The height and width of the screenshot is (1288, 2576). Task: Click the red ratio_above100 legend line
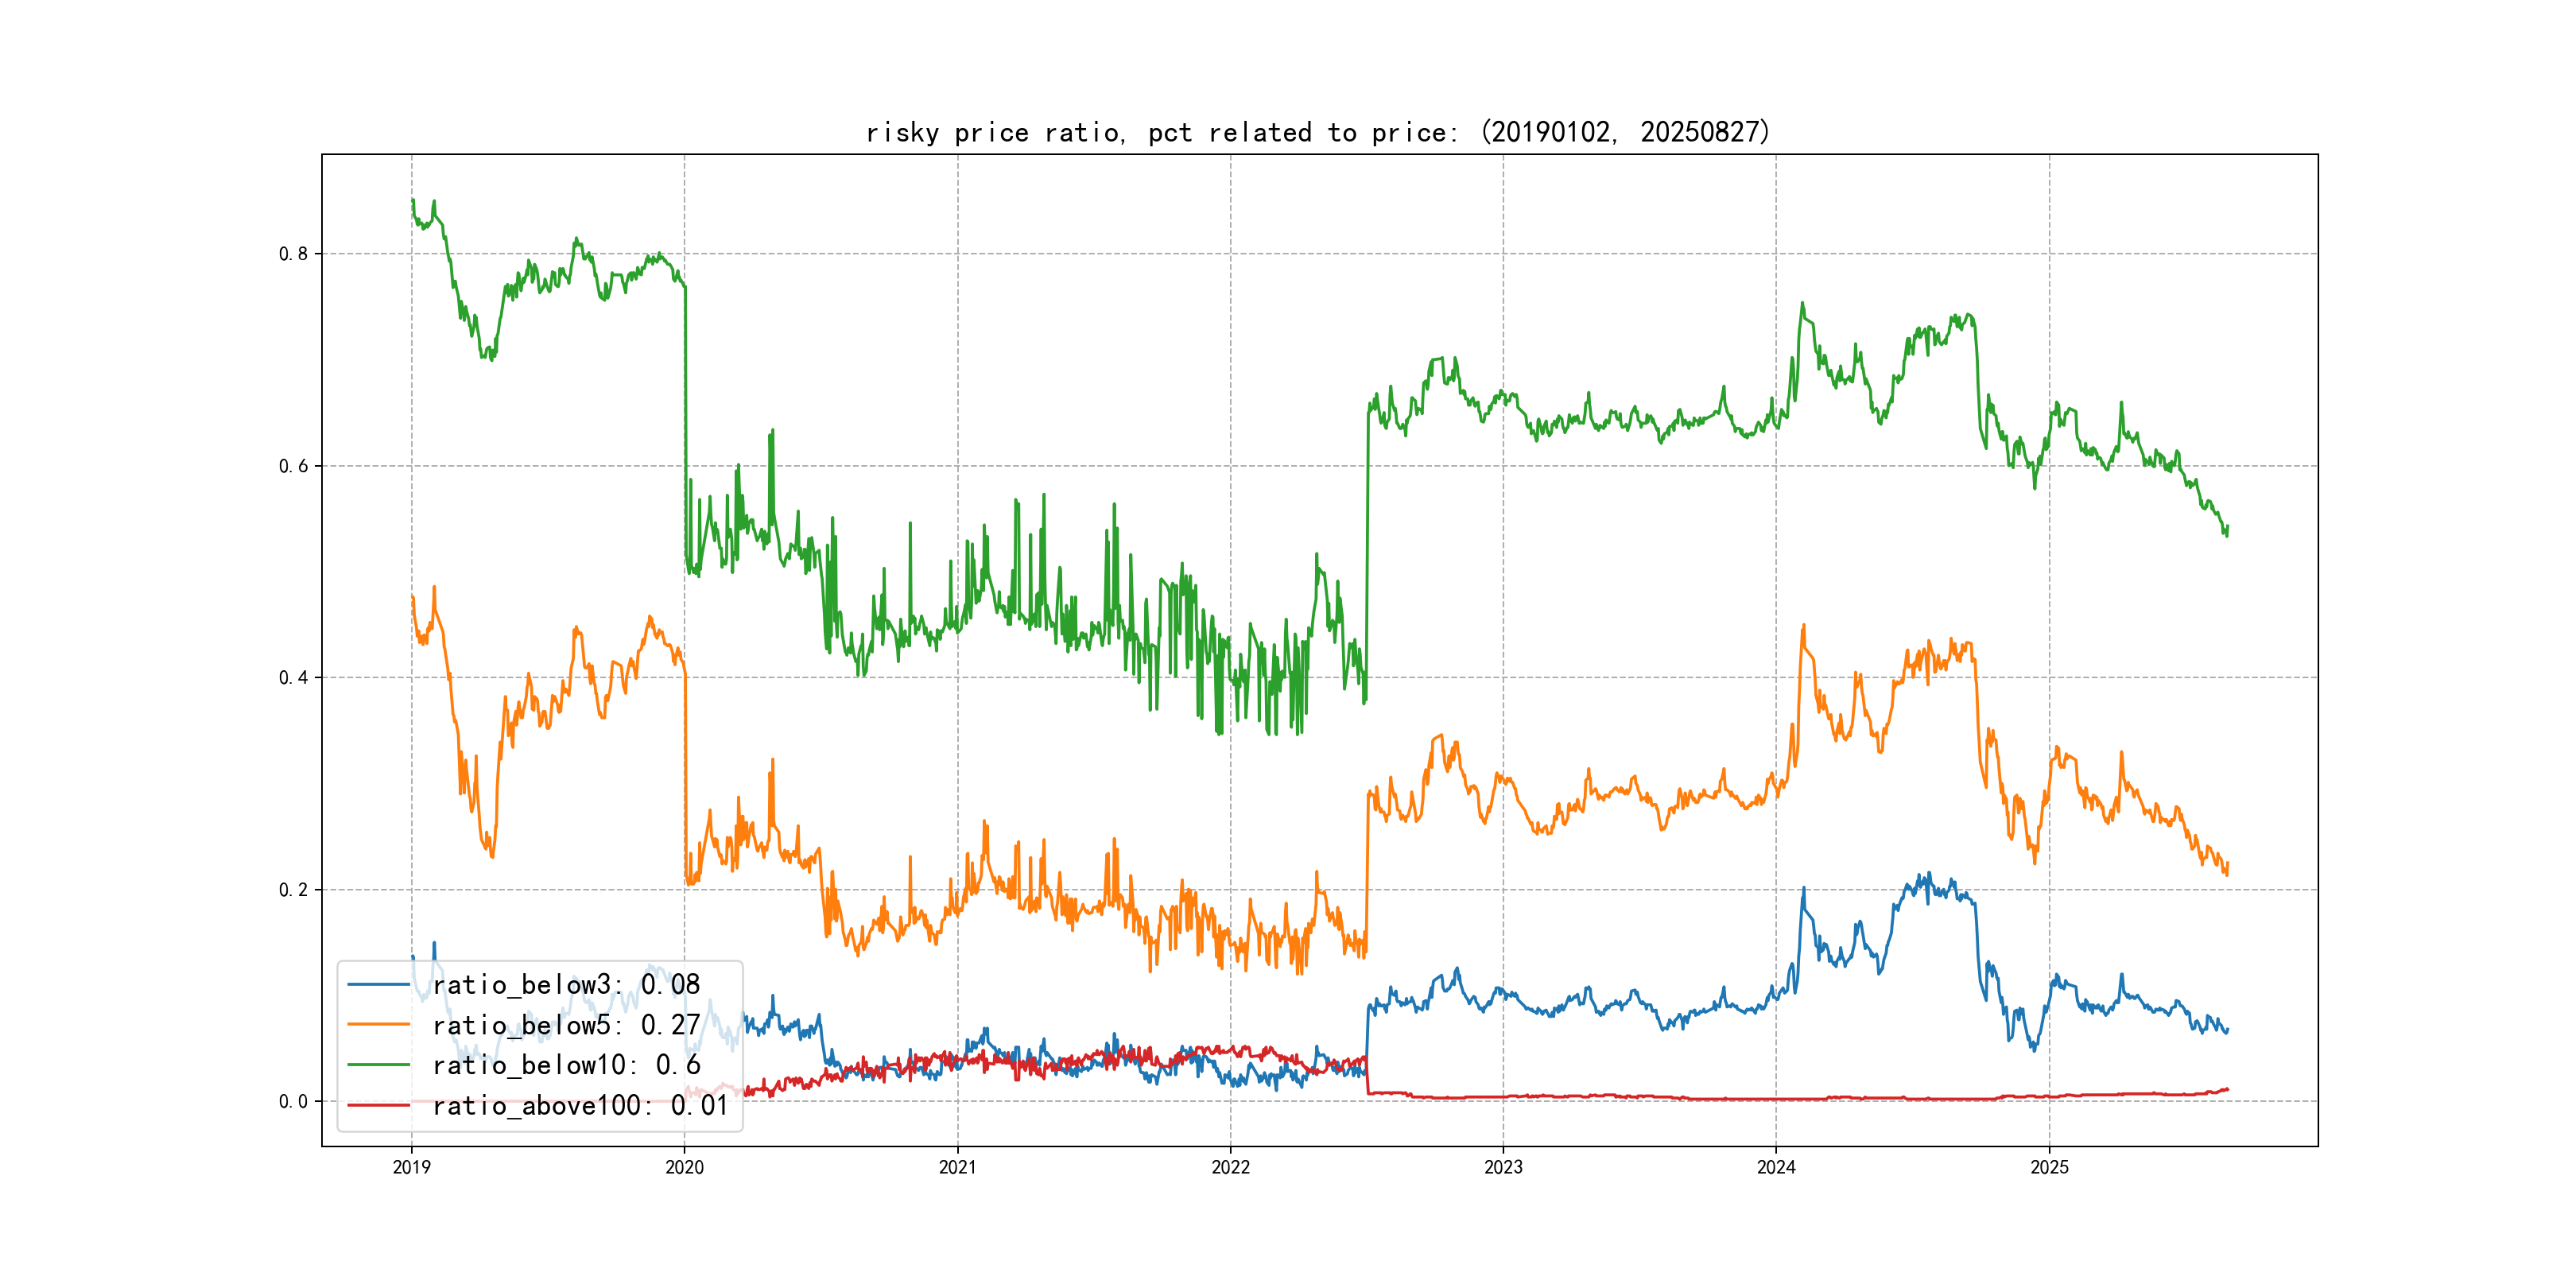[x=378, y=1105]
